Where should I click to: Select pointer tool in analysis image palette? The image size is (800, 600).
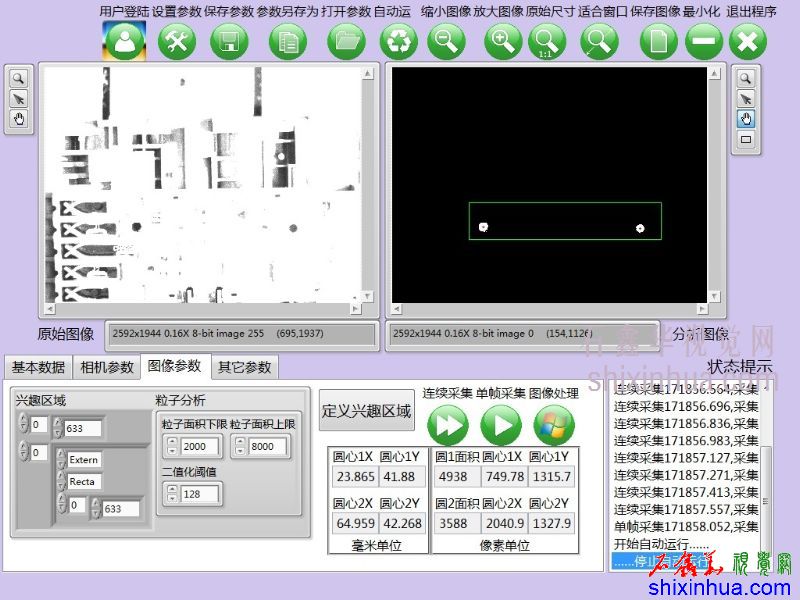(746, 99)
